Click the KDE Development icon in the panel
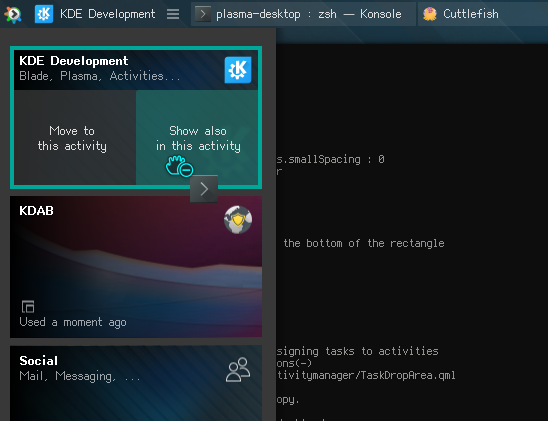 tap(44, 14)
